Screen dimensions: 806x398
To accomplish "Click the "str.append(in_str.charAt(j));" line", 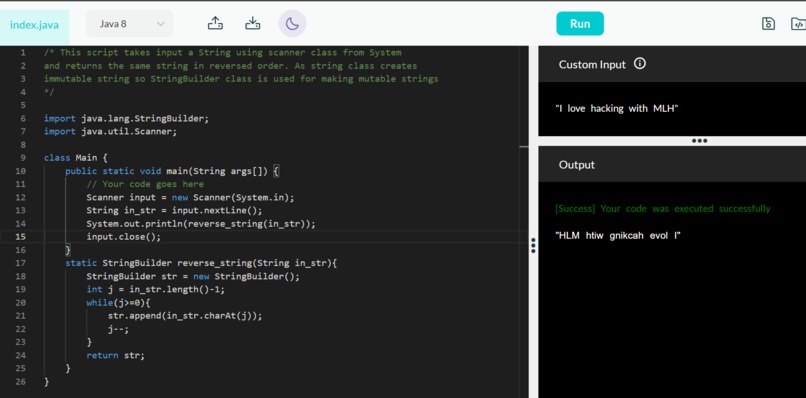I will point(185,316).
